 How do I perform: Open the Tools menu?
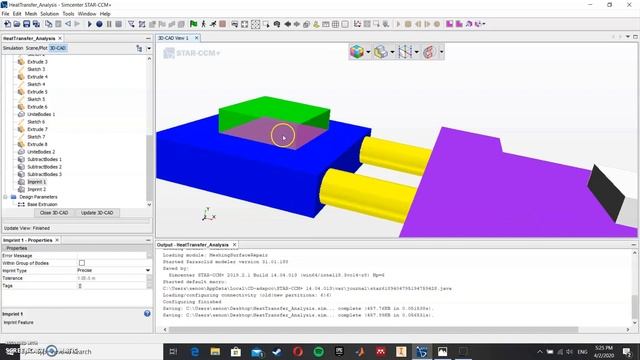(x=68, y=14)
